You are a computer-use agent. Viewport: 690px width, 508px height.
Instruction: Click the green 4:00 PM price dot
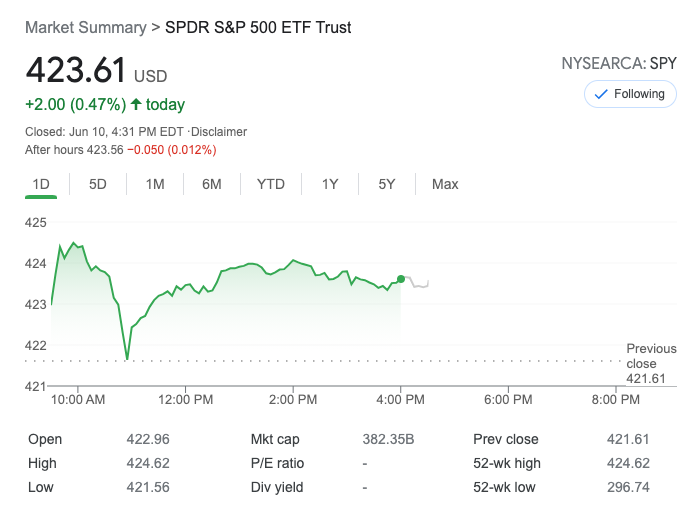[401, 279]
